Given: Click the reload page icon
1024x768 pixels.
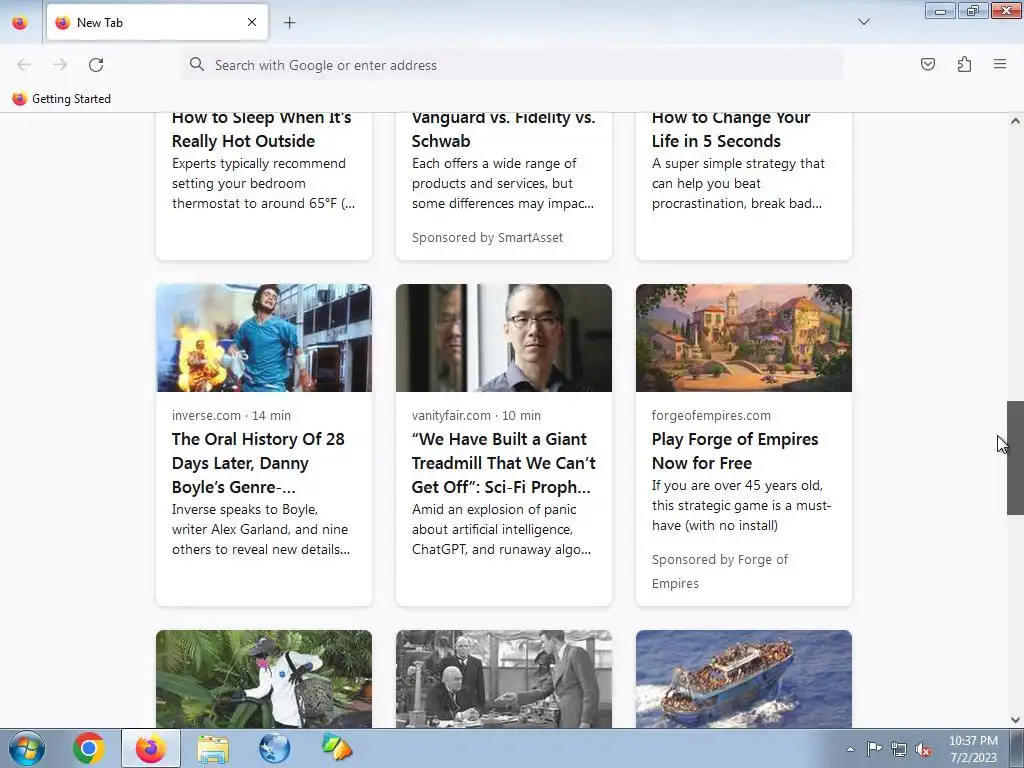Looking at the screenshot, I should coord(96,65).
